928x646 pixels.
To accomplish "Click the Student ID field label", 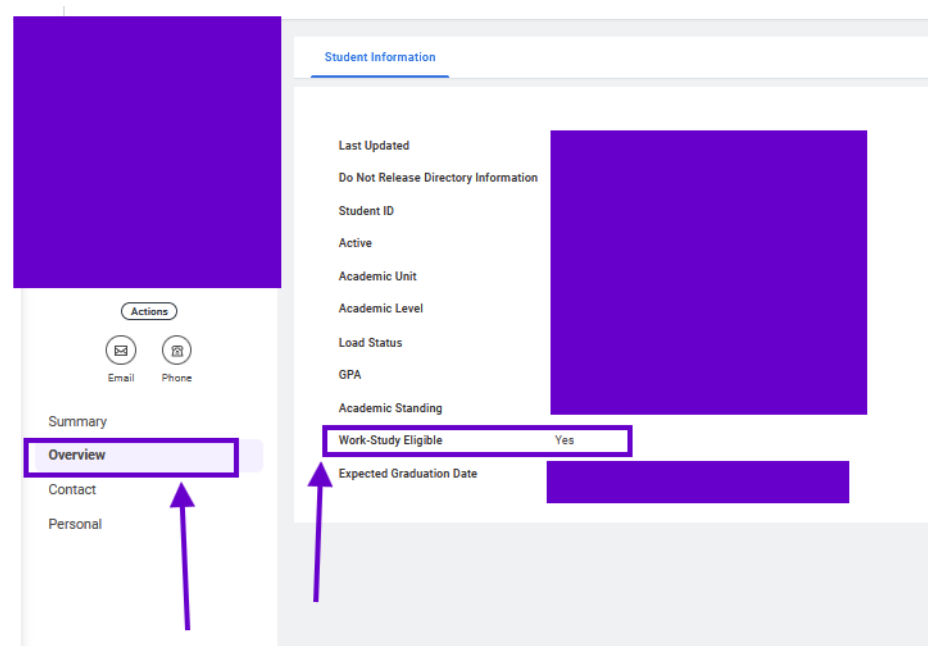I will tap(366, 211).
